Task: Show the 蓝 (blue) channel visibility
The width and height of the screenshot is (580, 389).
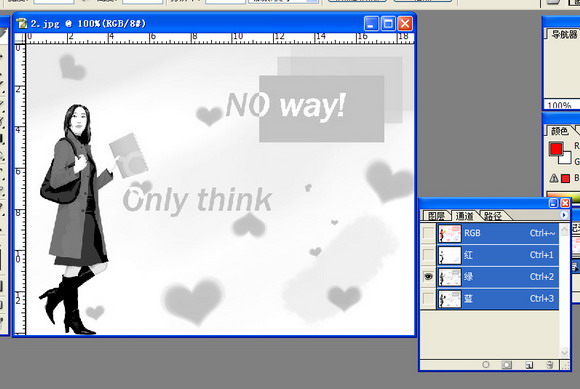Action: pyautogui.click(x=428, y=298)
